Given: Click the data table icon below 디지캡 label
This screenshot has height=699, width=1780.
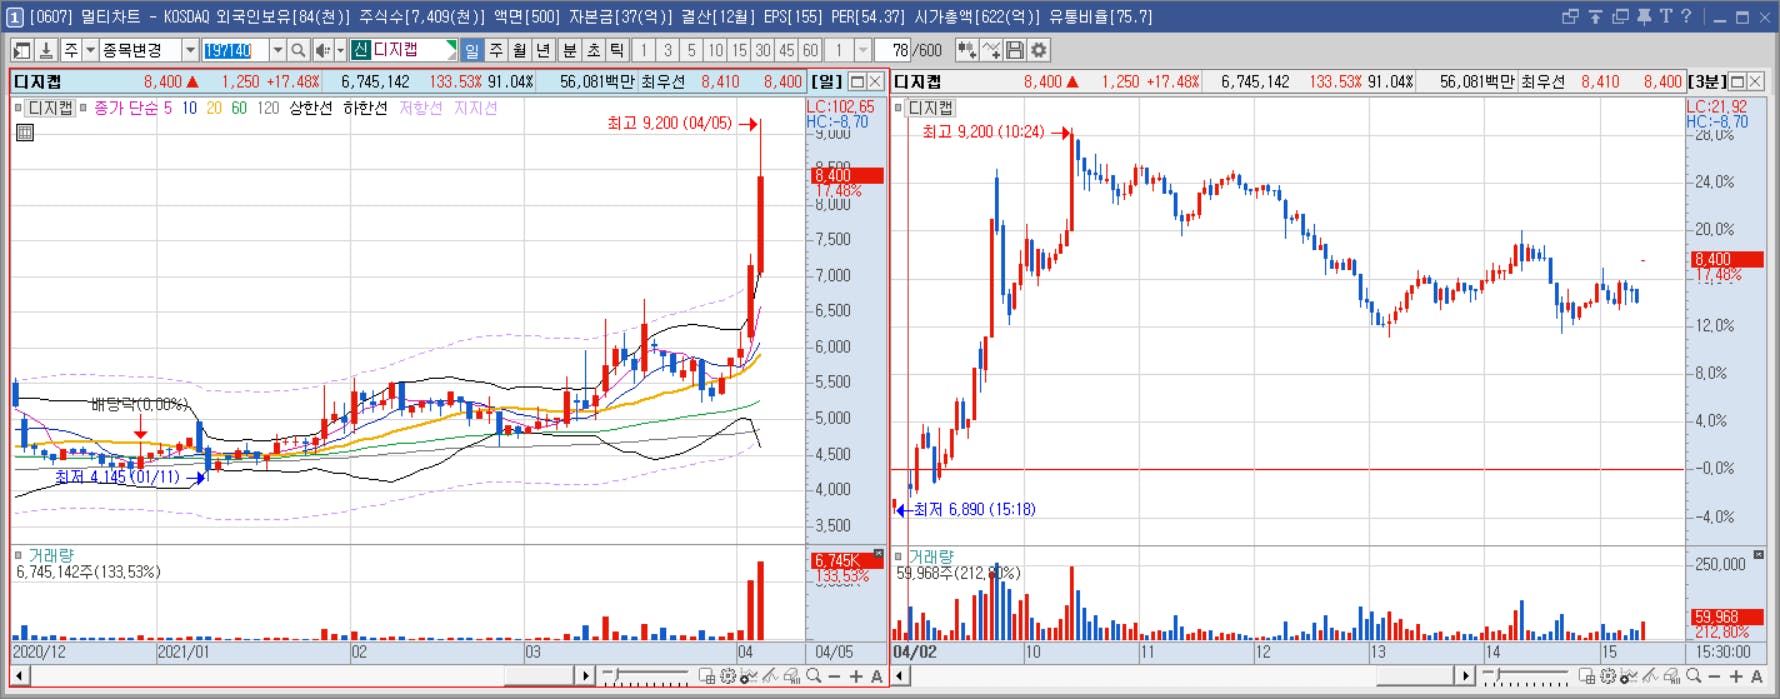Looking at the screenshot, I should pyautogui.click(x=25, y=132).
